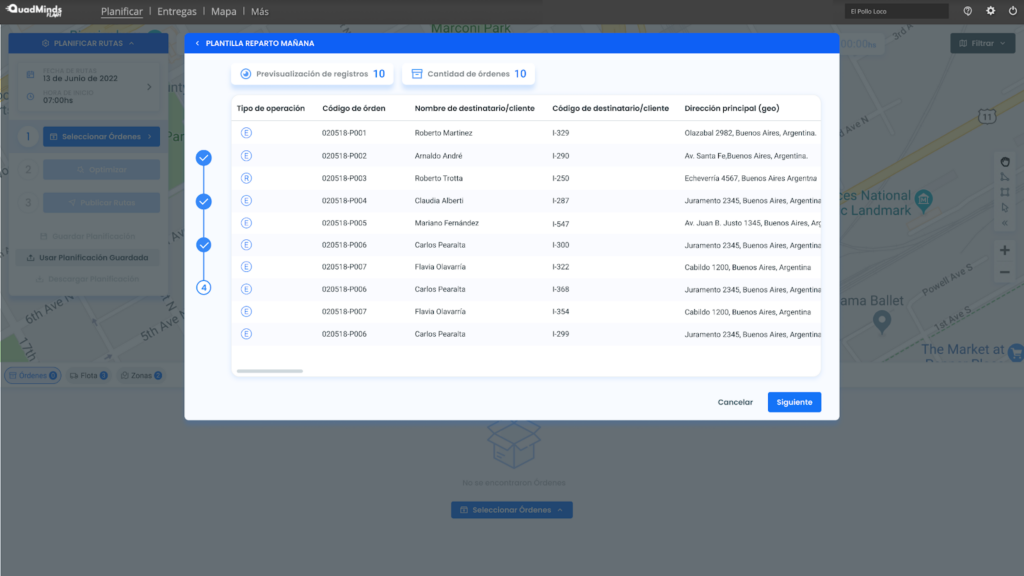Click the horizontal scrollbar under the table
The width and height of the screenshot is (1024, 576).
pos(270,371)
